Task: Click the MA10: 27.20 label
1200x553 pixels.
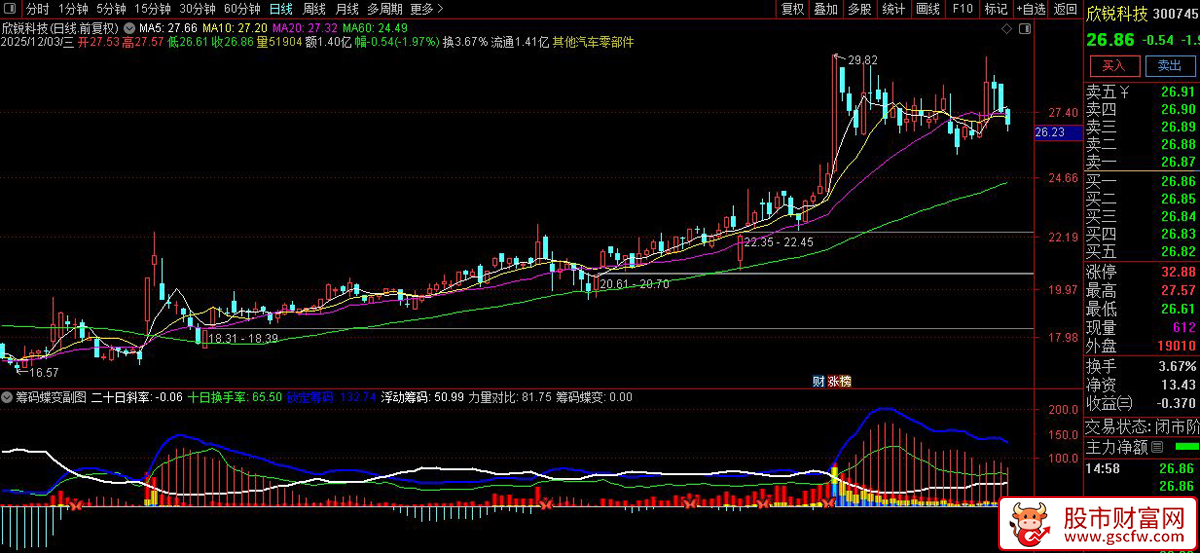Action: [233, 28]
